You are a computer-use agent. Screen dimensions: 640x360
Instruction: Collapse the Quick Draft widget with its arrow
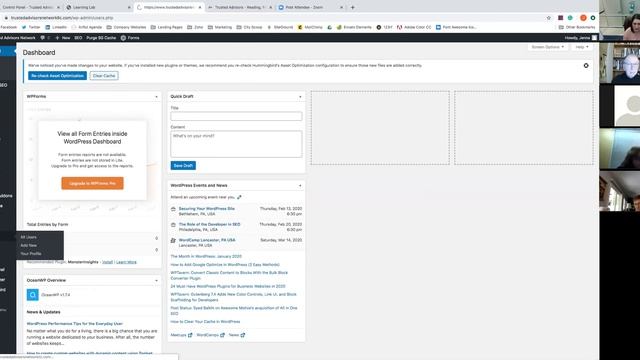pyautogui.click(x=300, y=97)
